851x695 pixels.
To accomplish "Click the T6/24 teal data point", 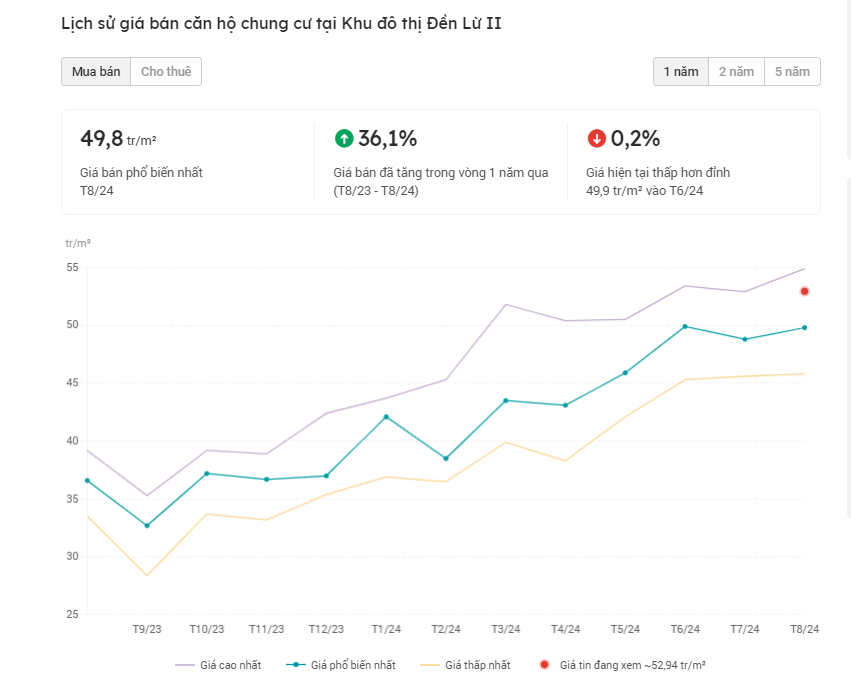I will [x=685, y=326].
